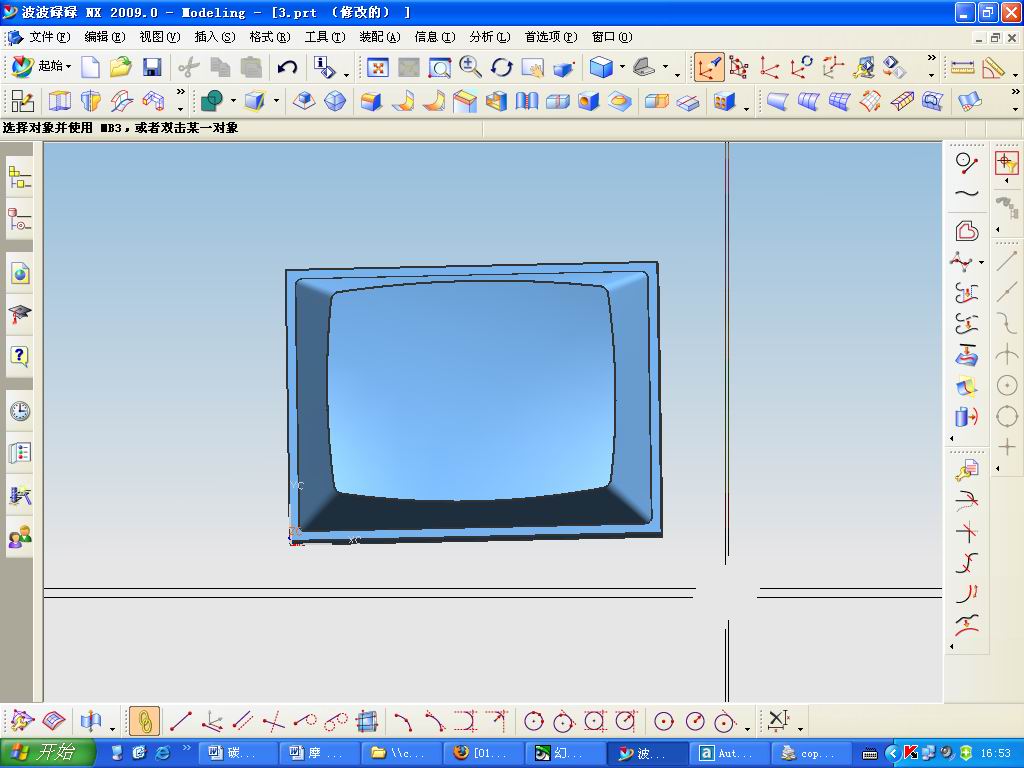Open the 文件(F) File menu

coord(50,37)
